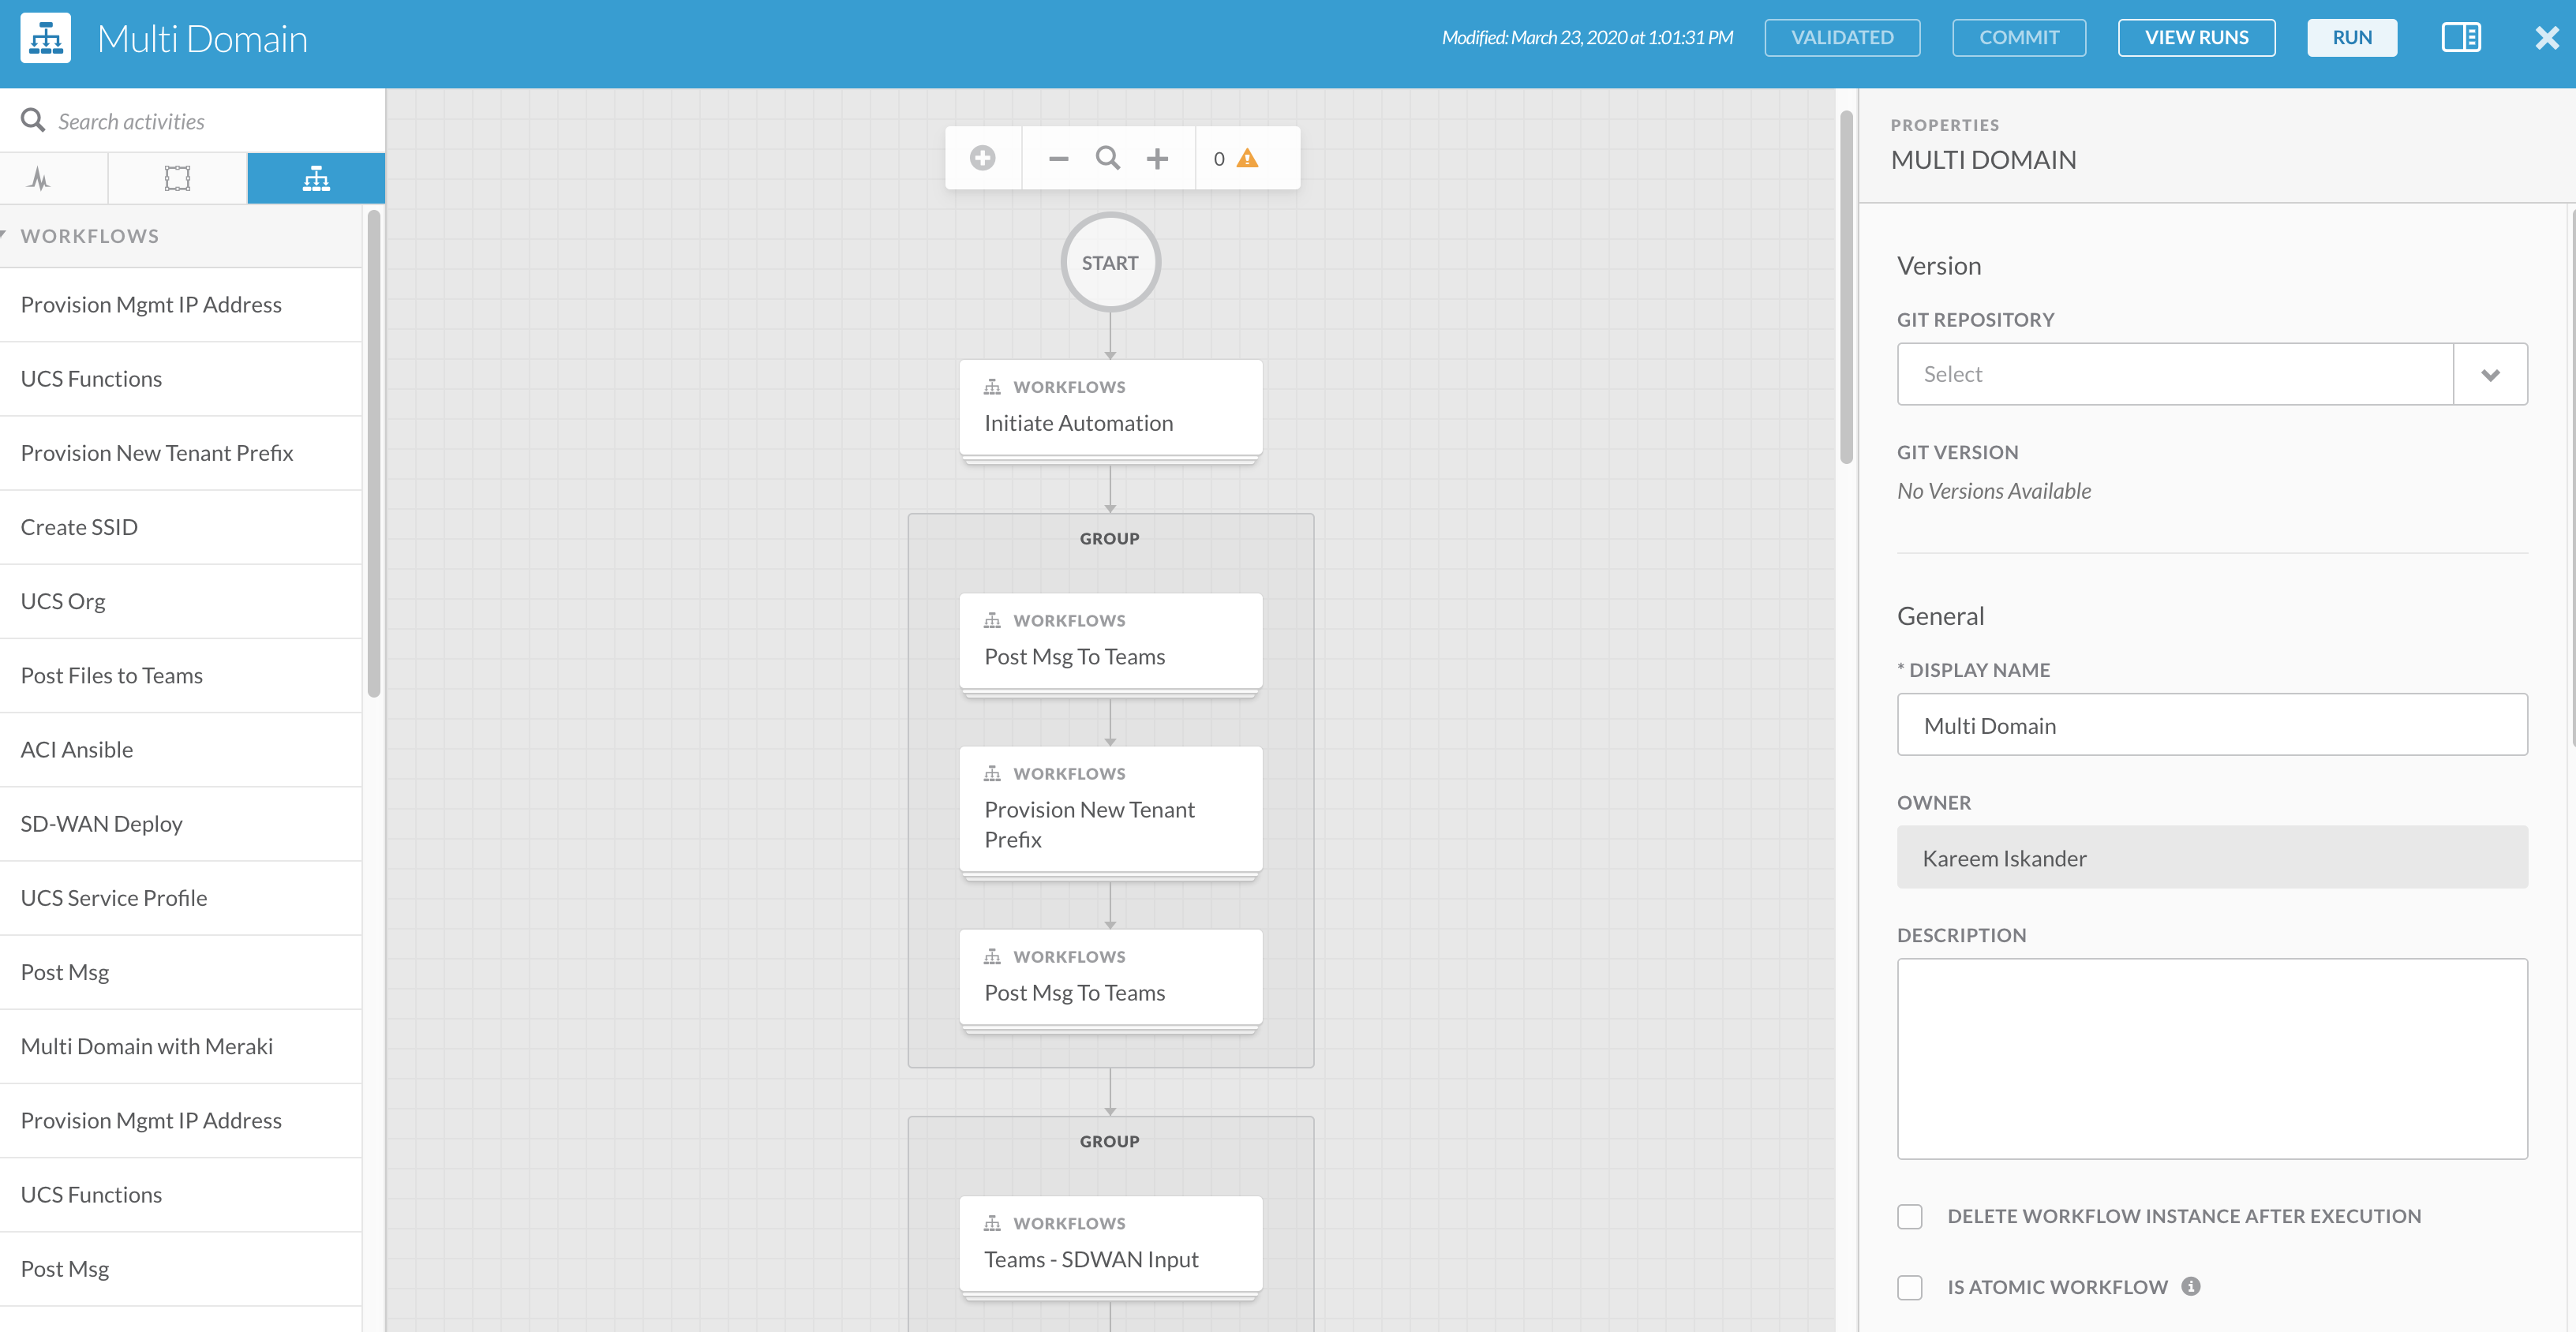2576x1332 pixels.
Task: Click the zoom out minus icon
Action: (x=1058, y=158)
